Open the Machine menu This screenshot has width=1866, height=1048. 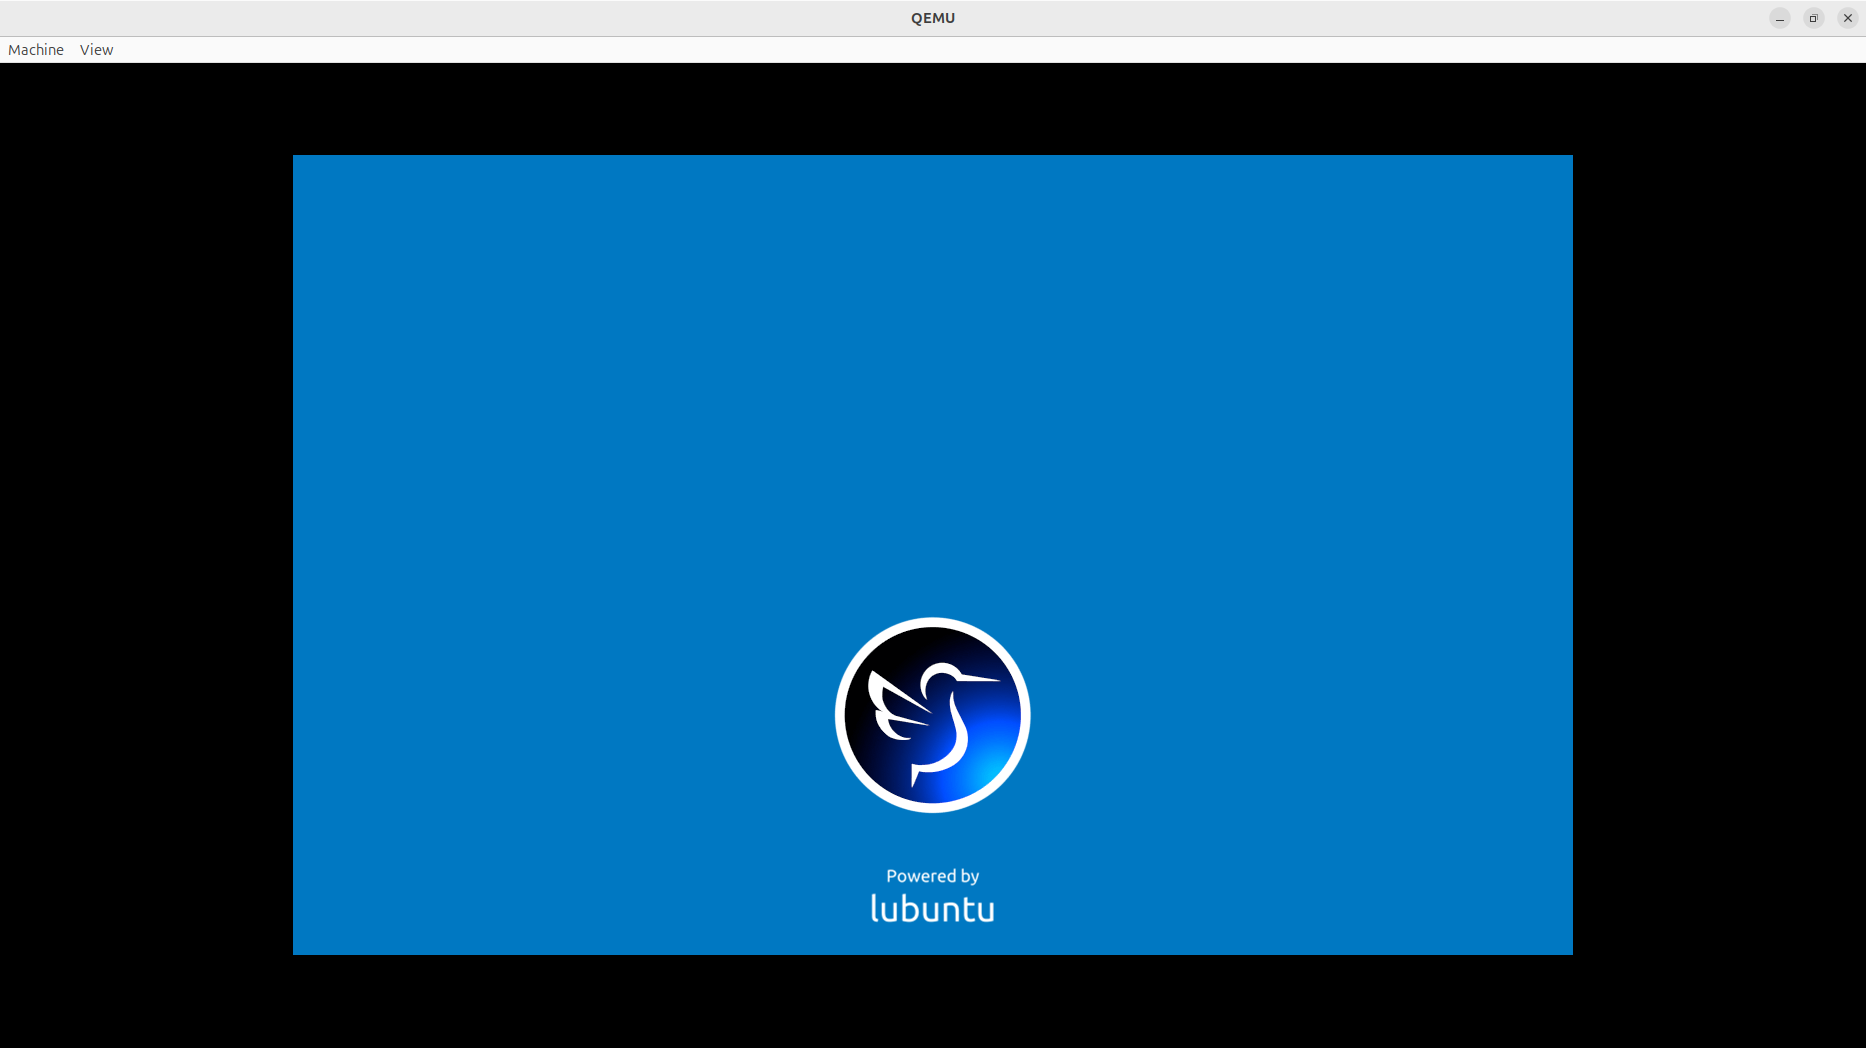[x=36, y=50]
